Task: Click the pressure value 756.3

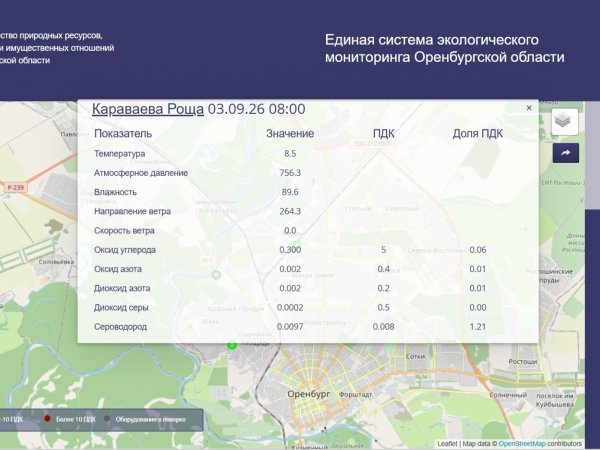Action: (x=290, y=173)
